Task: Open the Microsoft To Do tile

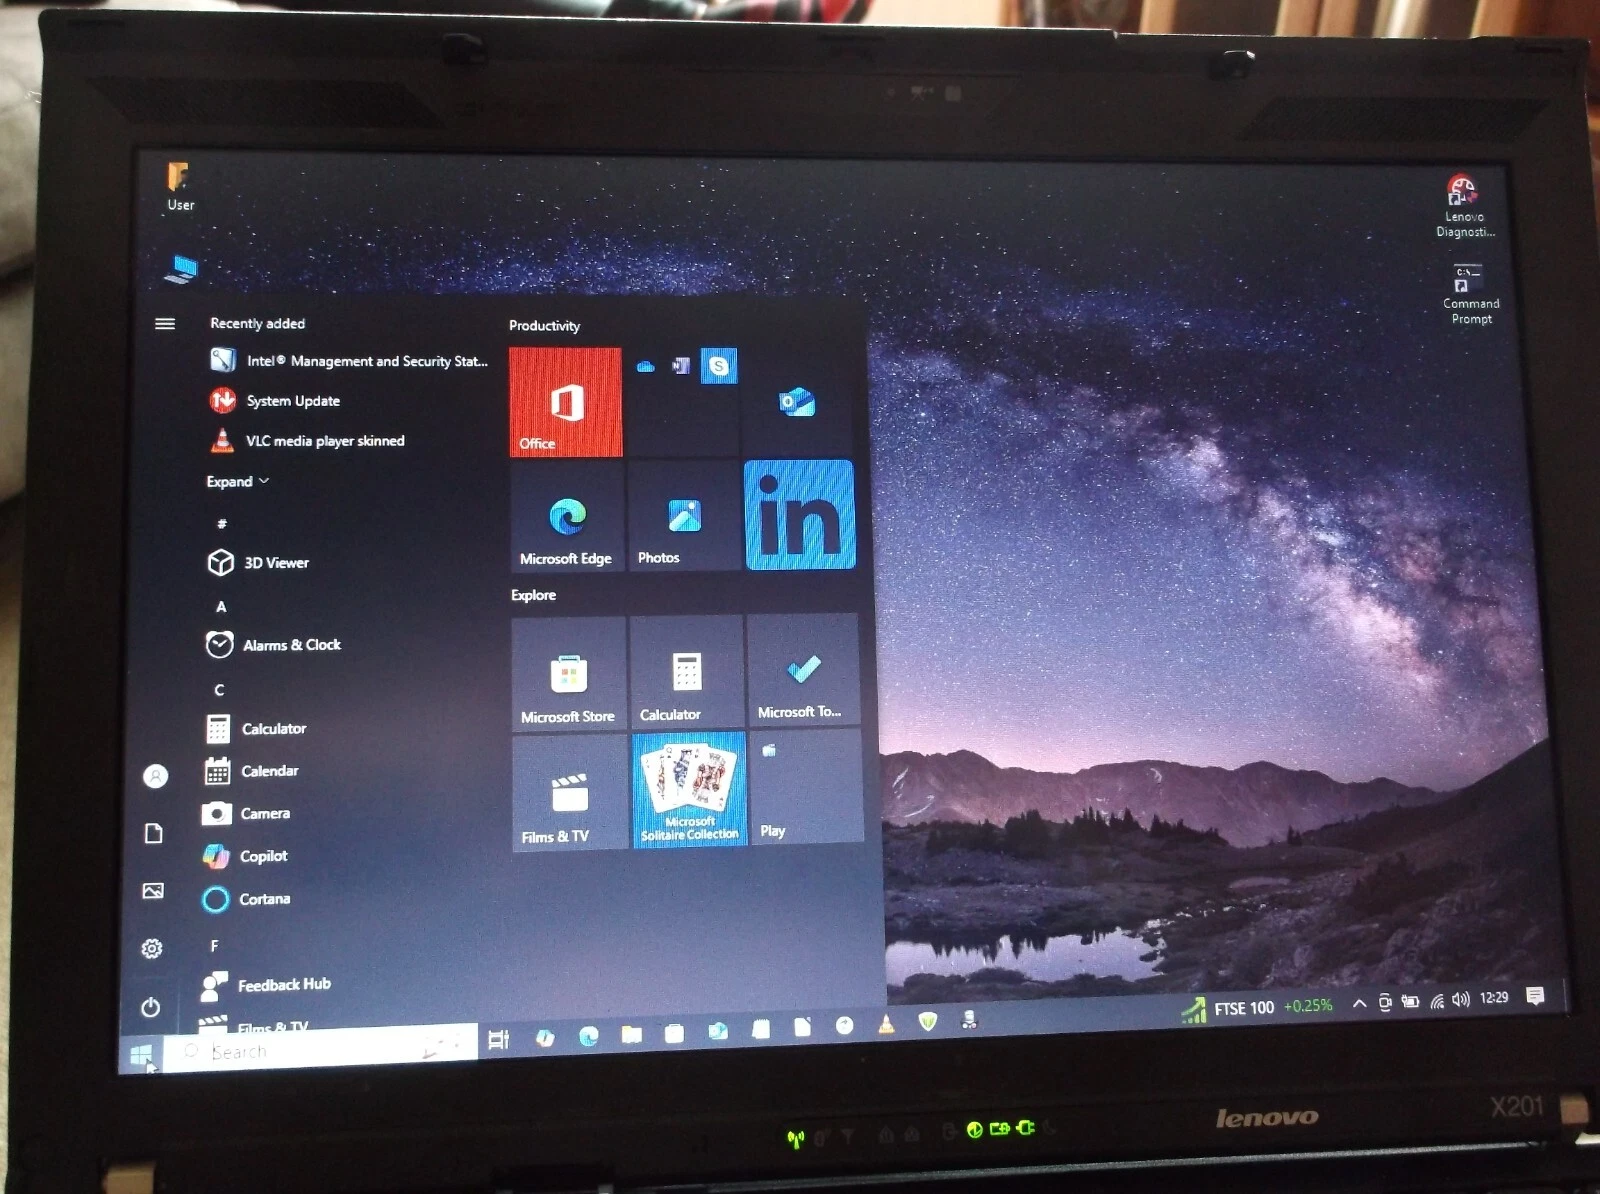Action: click(x=803, y=670)
